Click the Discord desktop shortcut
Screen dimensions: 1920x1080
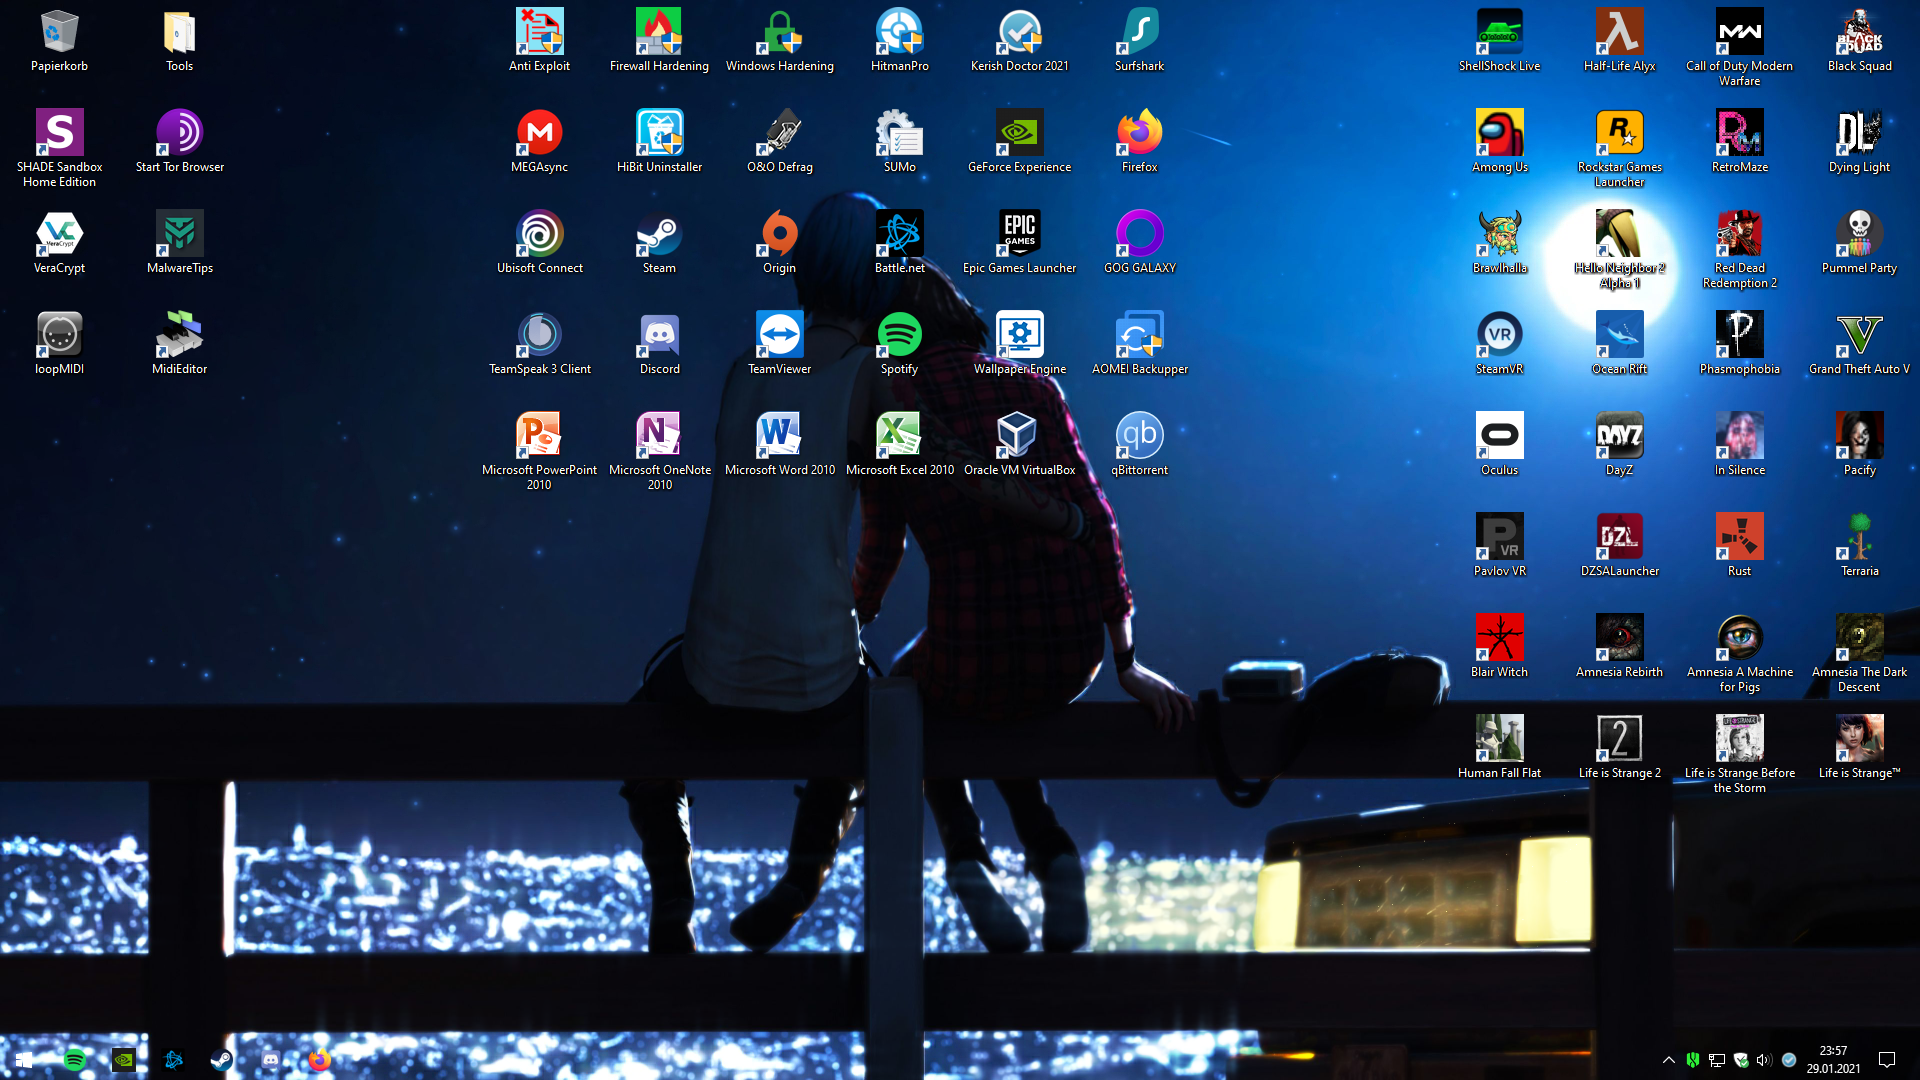659,335
